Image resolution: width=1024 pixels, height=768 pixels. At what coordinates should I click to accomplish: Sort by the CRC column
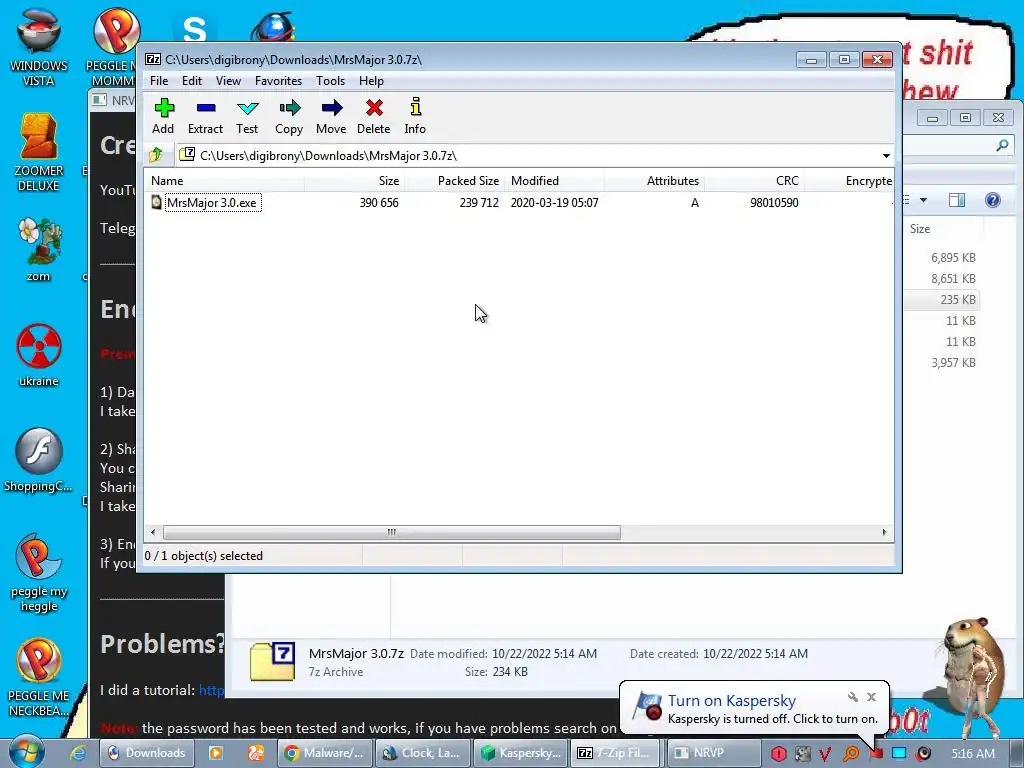[x=754, y=181]
